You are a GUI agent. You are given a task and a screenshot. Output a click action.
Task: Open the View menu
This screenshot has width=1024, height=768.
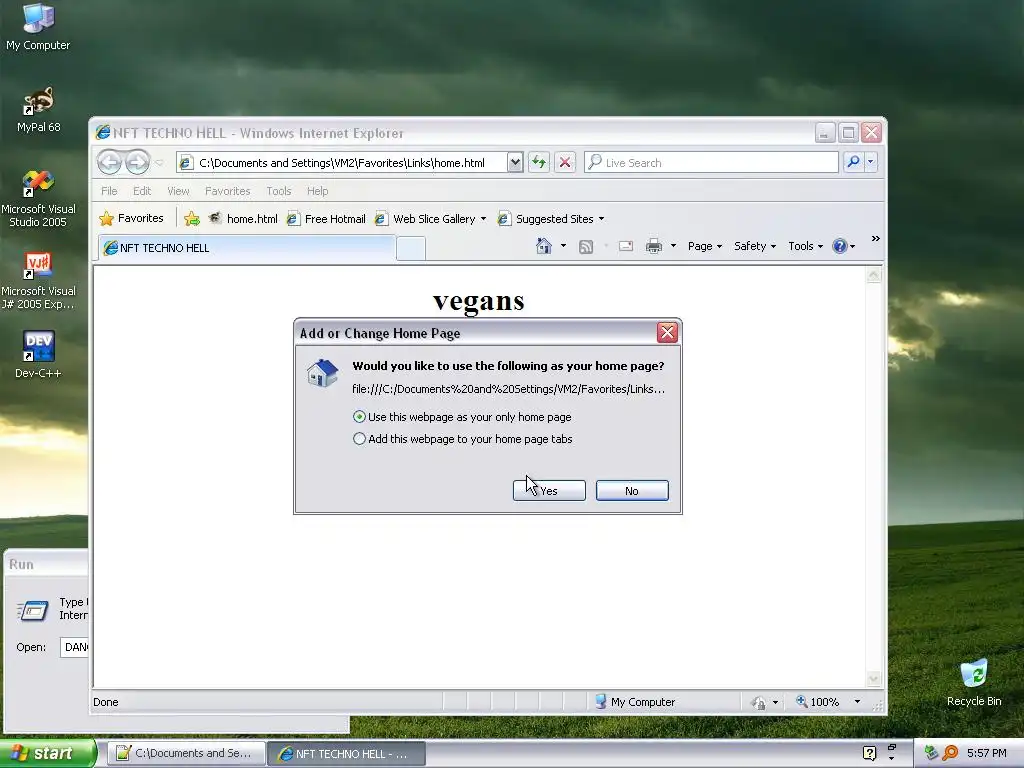click(x=178, y=191)
